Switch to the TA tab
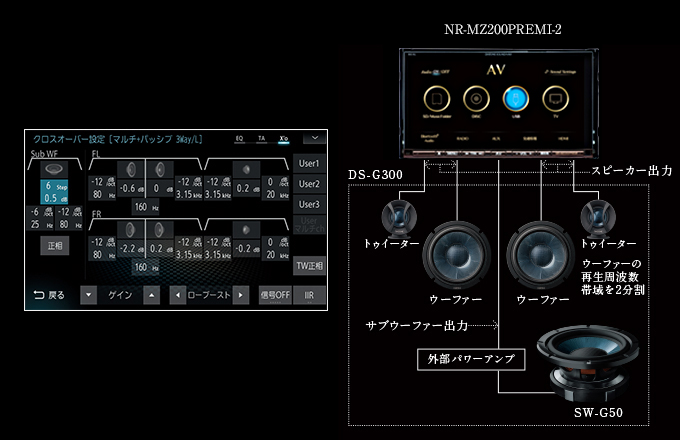The height and width of the screenshot is (440, 680). [x=262, y=138]
